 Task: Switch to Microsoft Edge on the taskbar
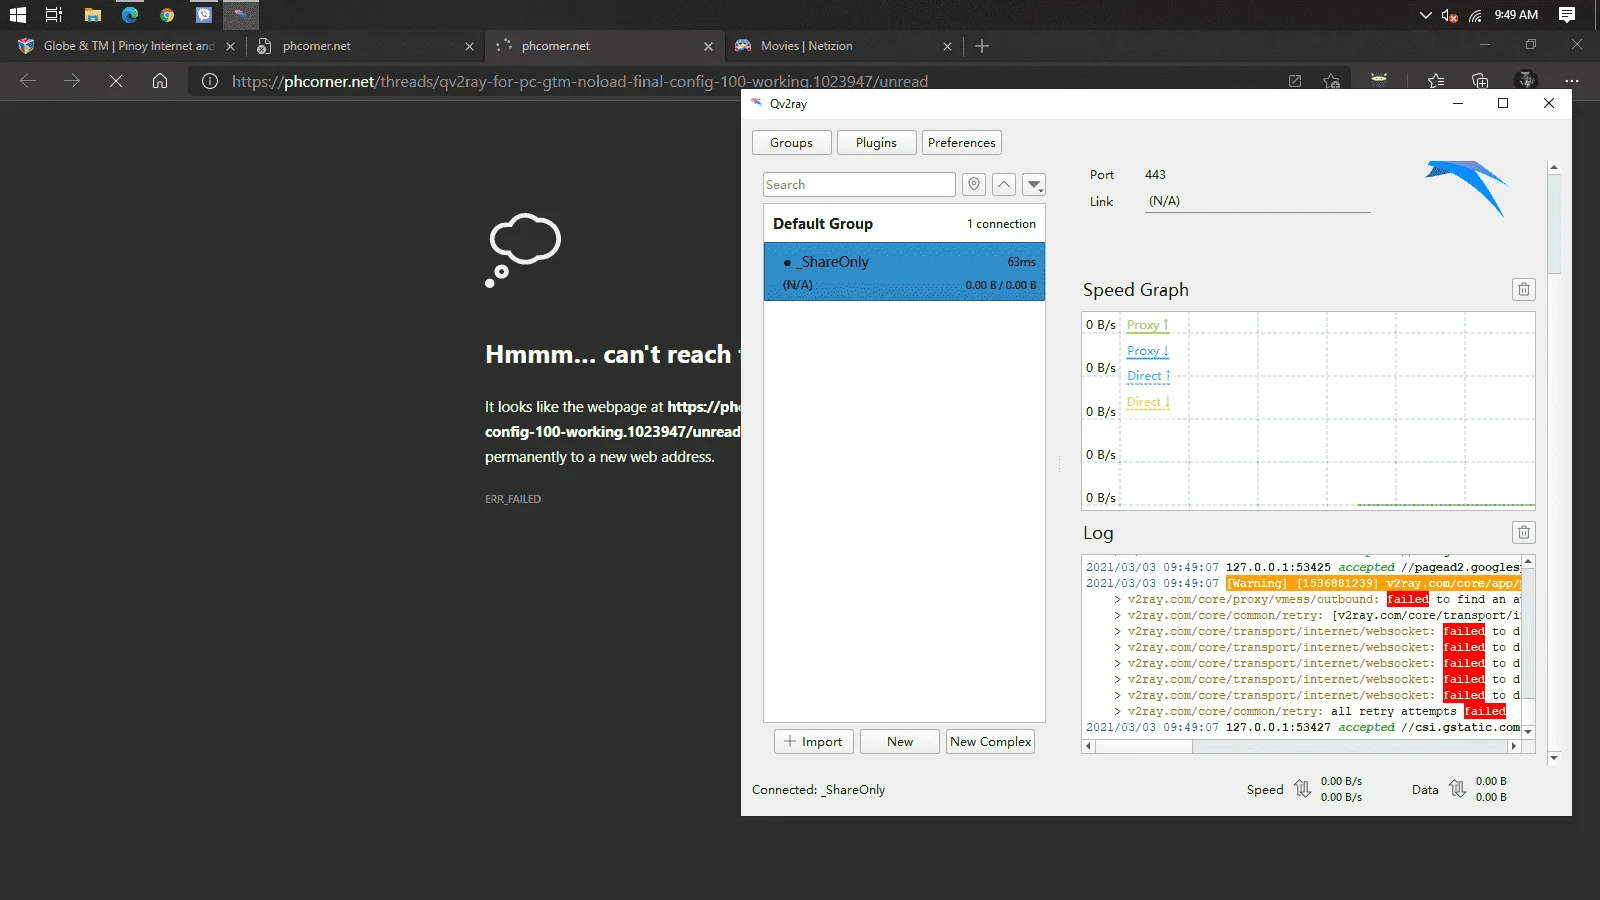coord(130,15)
